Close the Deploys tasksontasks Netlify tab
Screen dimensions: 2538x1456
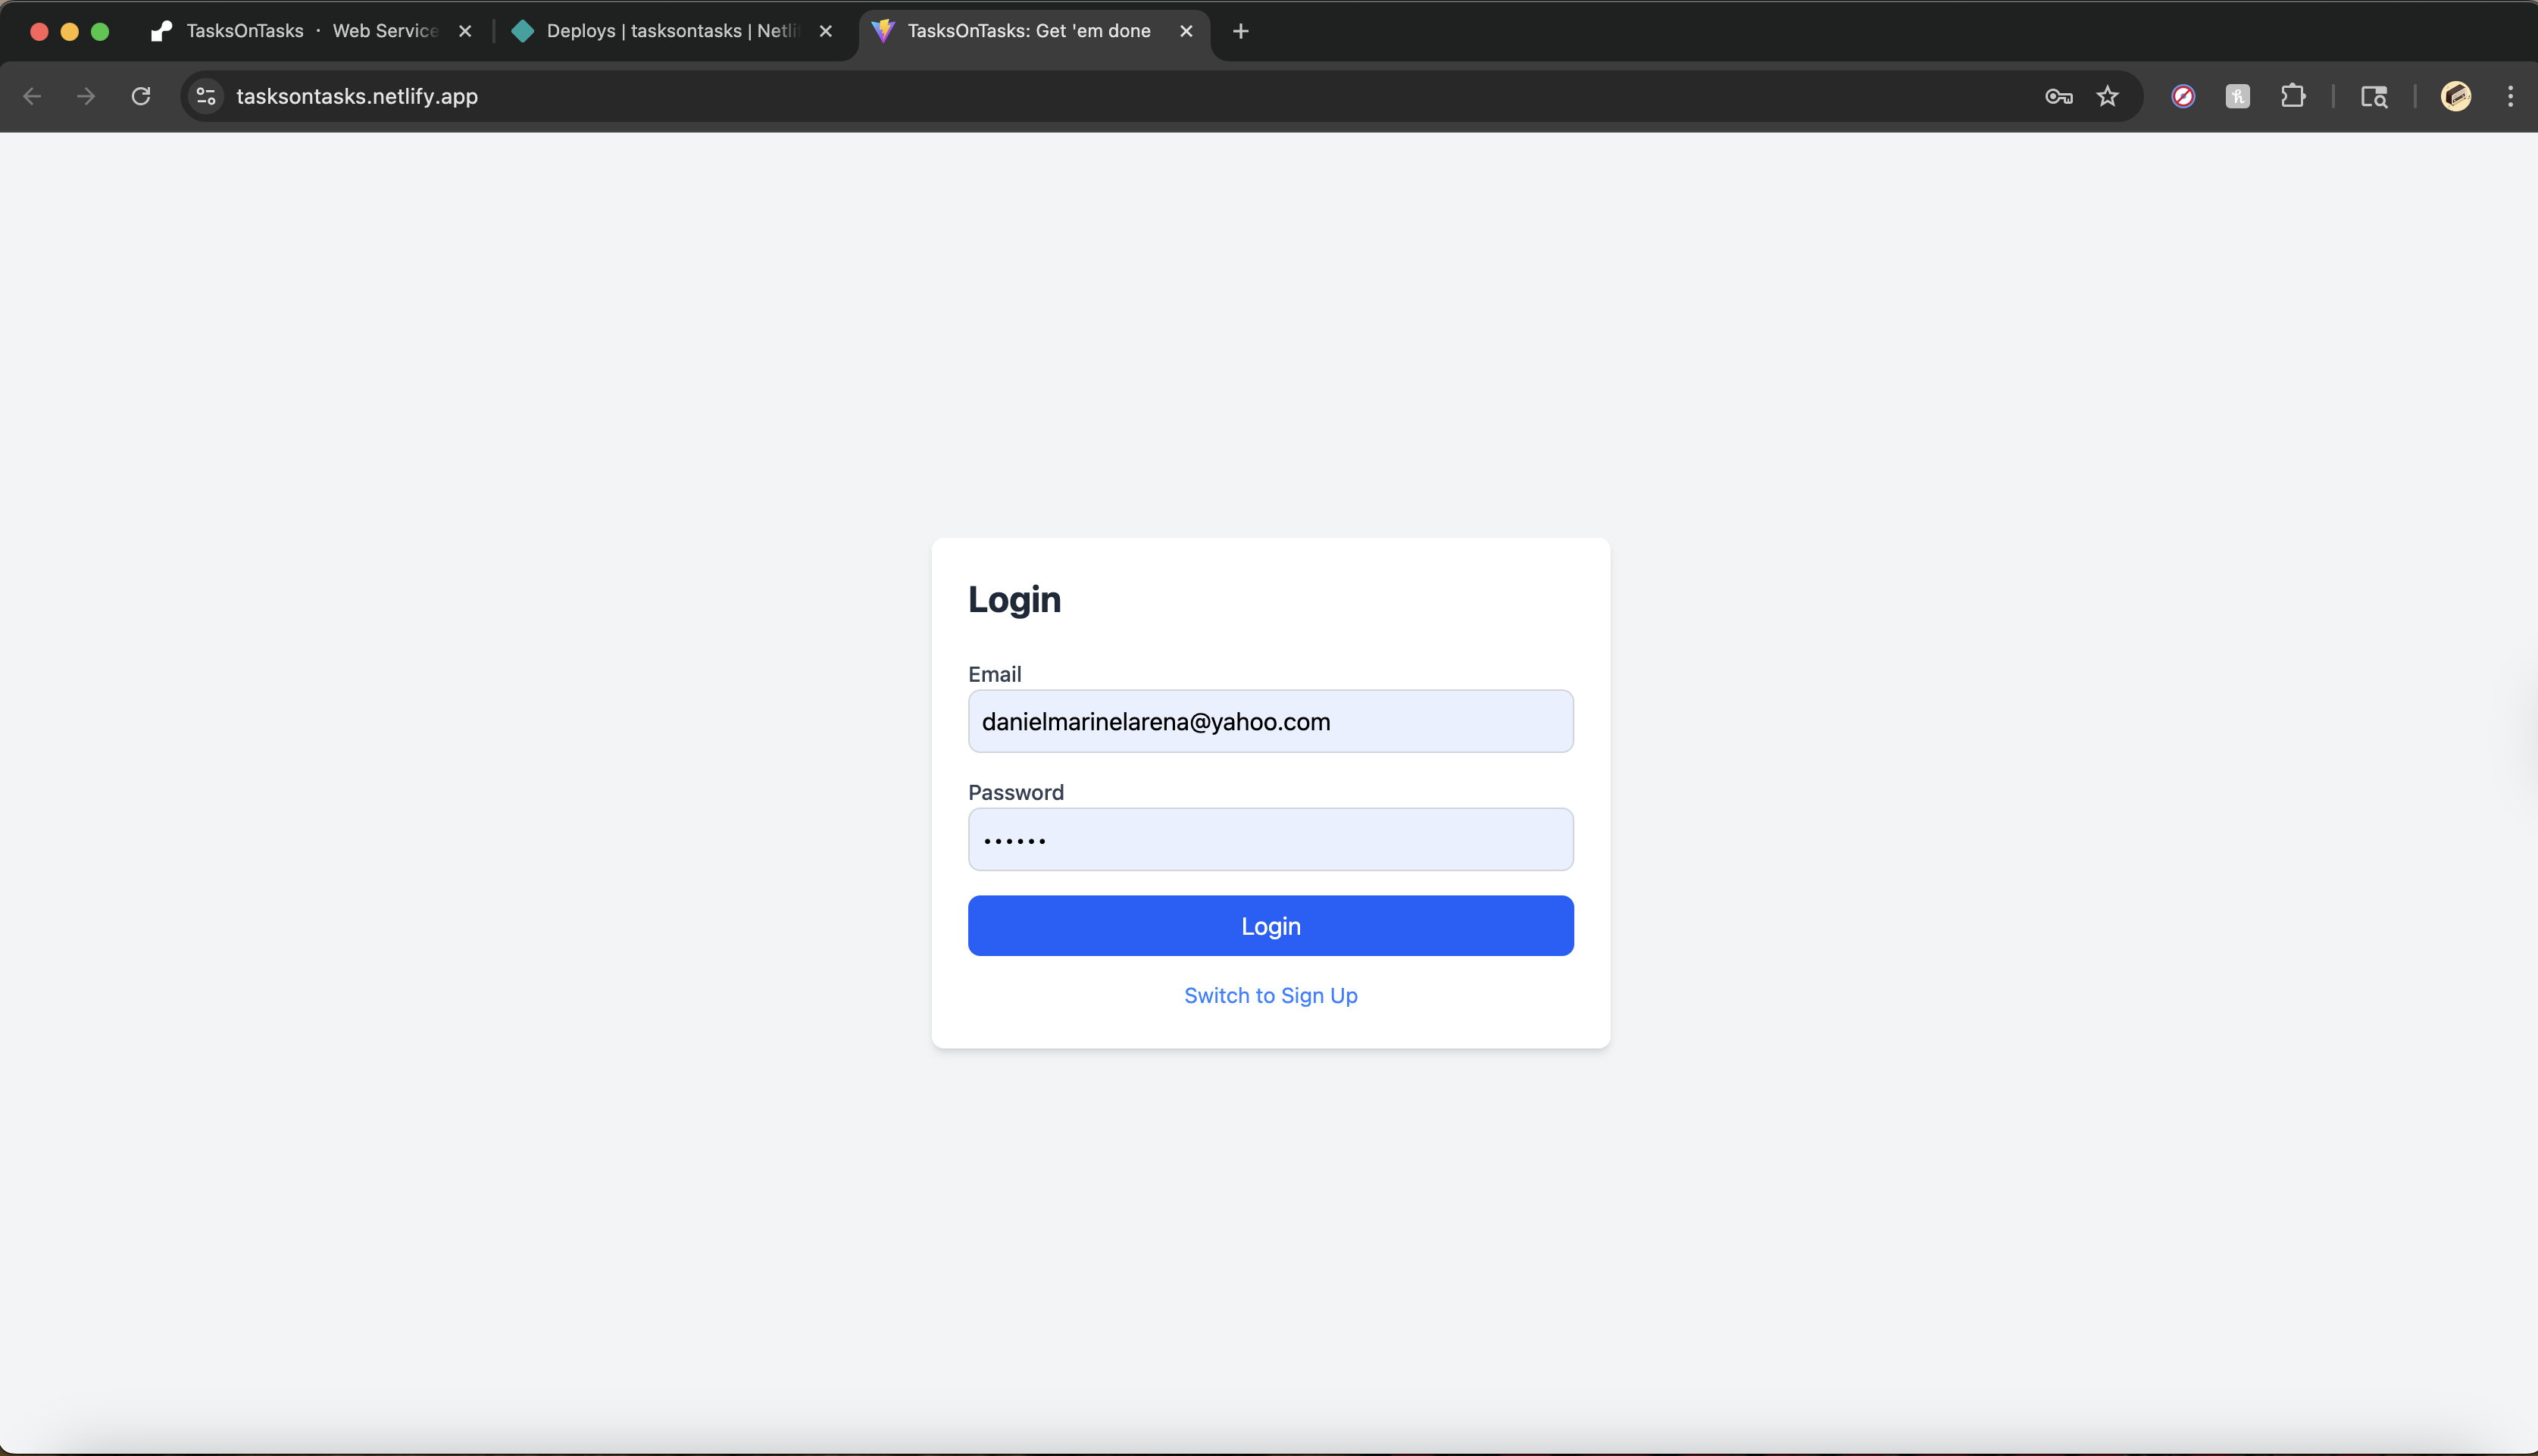(826, 31)
